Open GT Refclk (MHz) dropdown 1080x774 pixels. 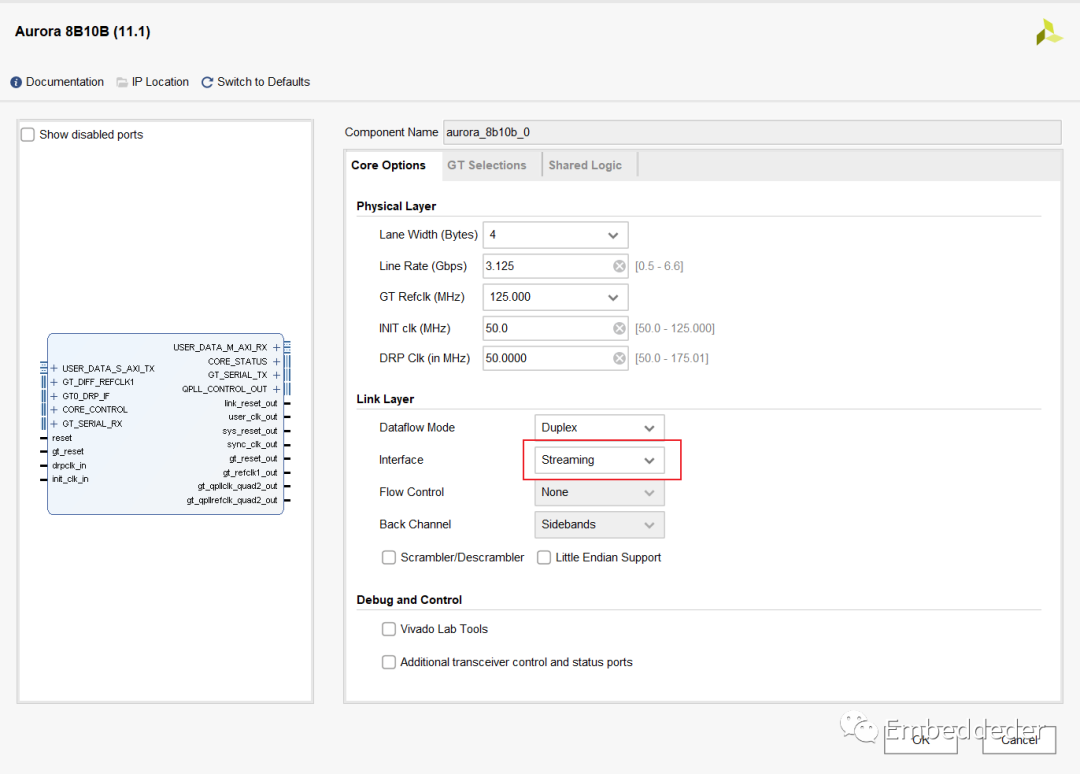coord(555,297)
